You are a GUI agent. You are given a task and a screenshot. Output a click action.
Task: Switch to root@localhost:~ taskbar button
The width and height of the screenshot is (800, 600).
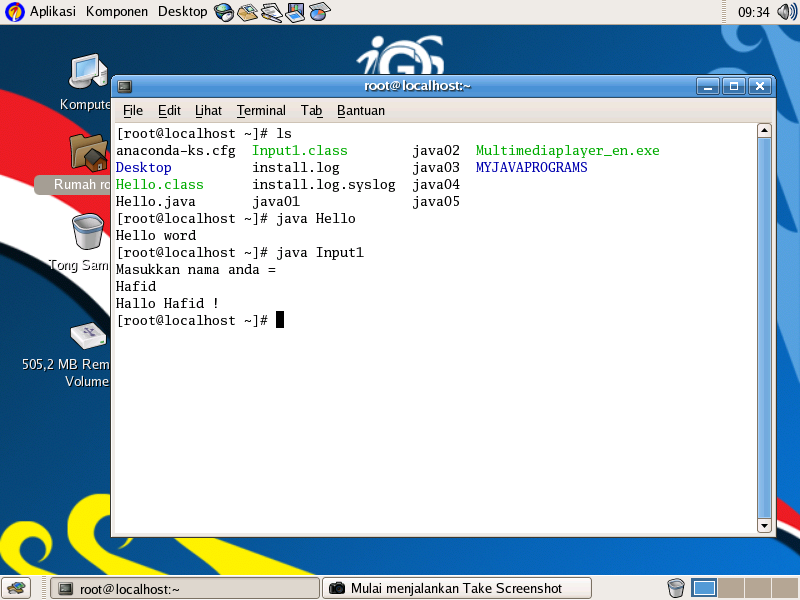tap(185, 589)
